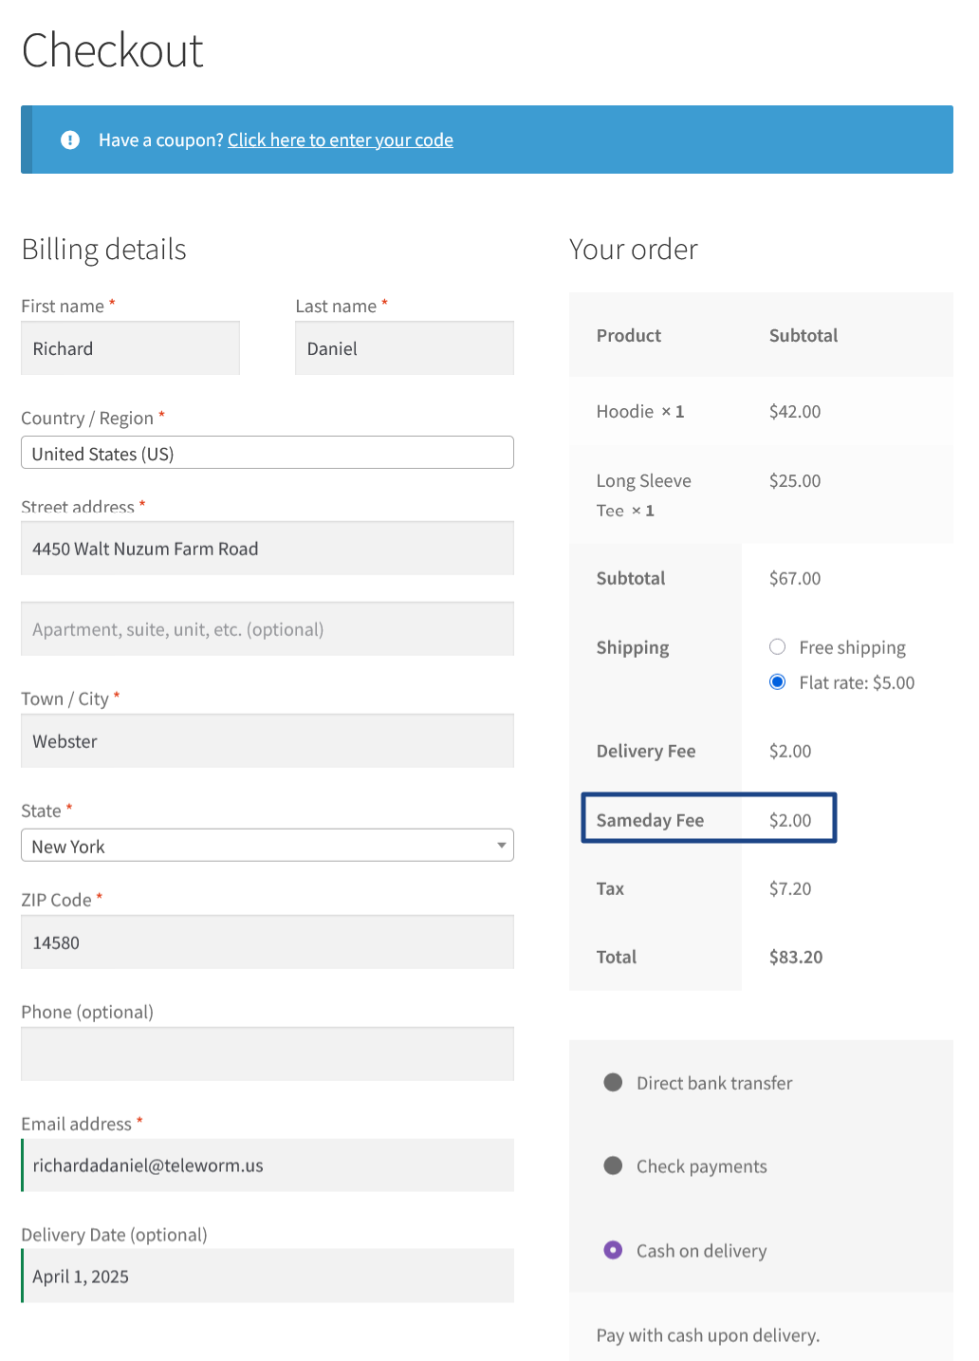Choose Check payments method
979x1361 pixels.
613,1166
